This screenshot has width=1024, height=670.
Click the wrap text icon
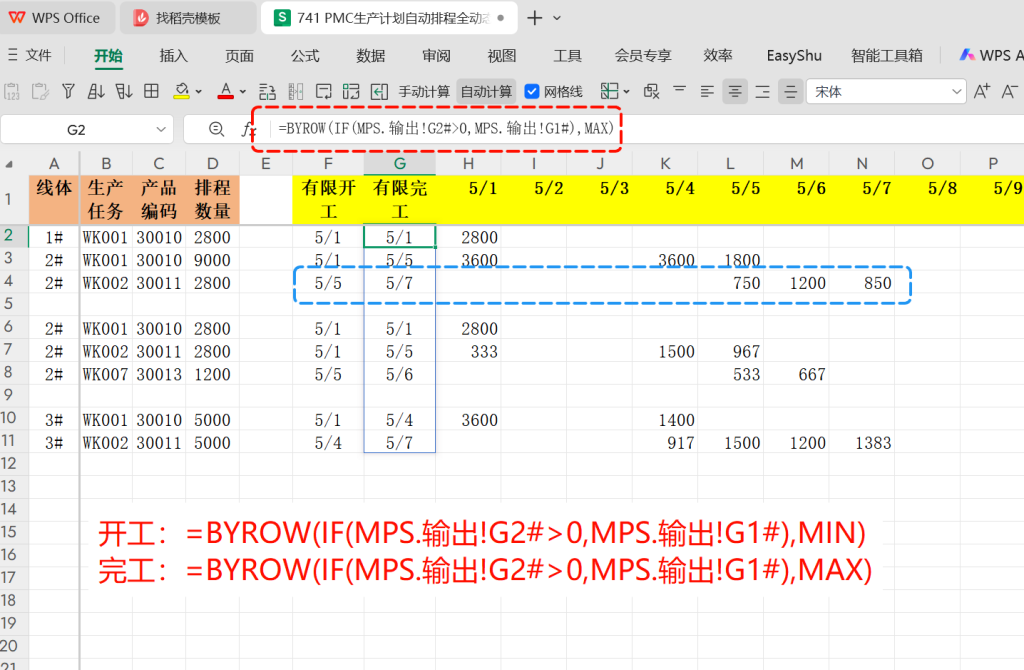323,91
